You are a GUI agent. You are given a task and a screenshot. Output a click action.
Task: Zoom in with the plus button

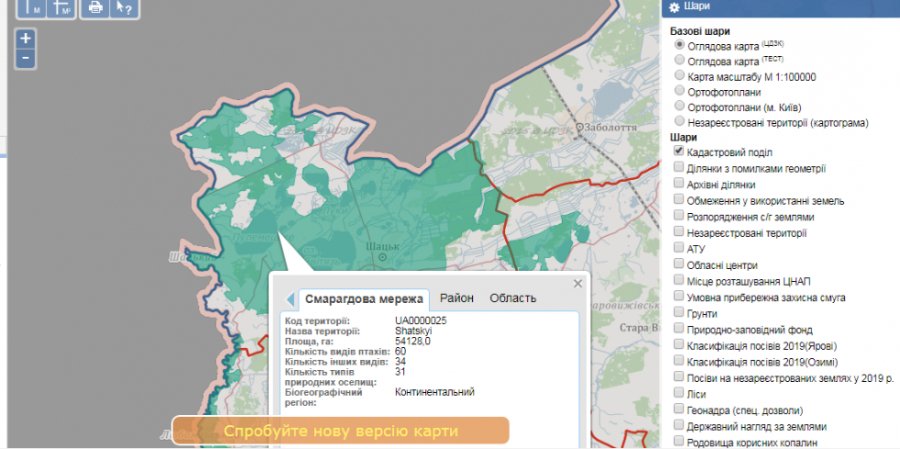(25, 38)
